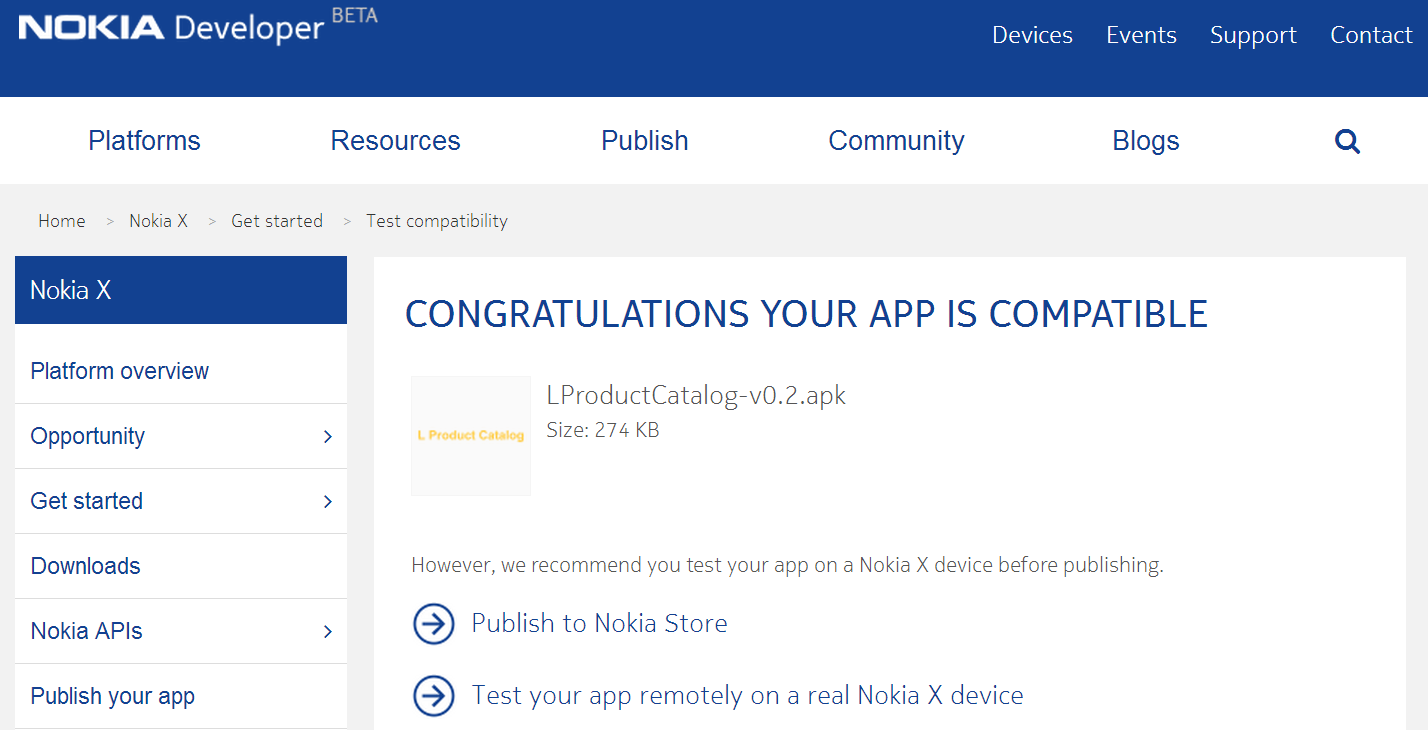The image size is (1428, 730).
Task: Click the Contact link
Action: point(1370,35)
